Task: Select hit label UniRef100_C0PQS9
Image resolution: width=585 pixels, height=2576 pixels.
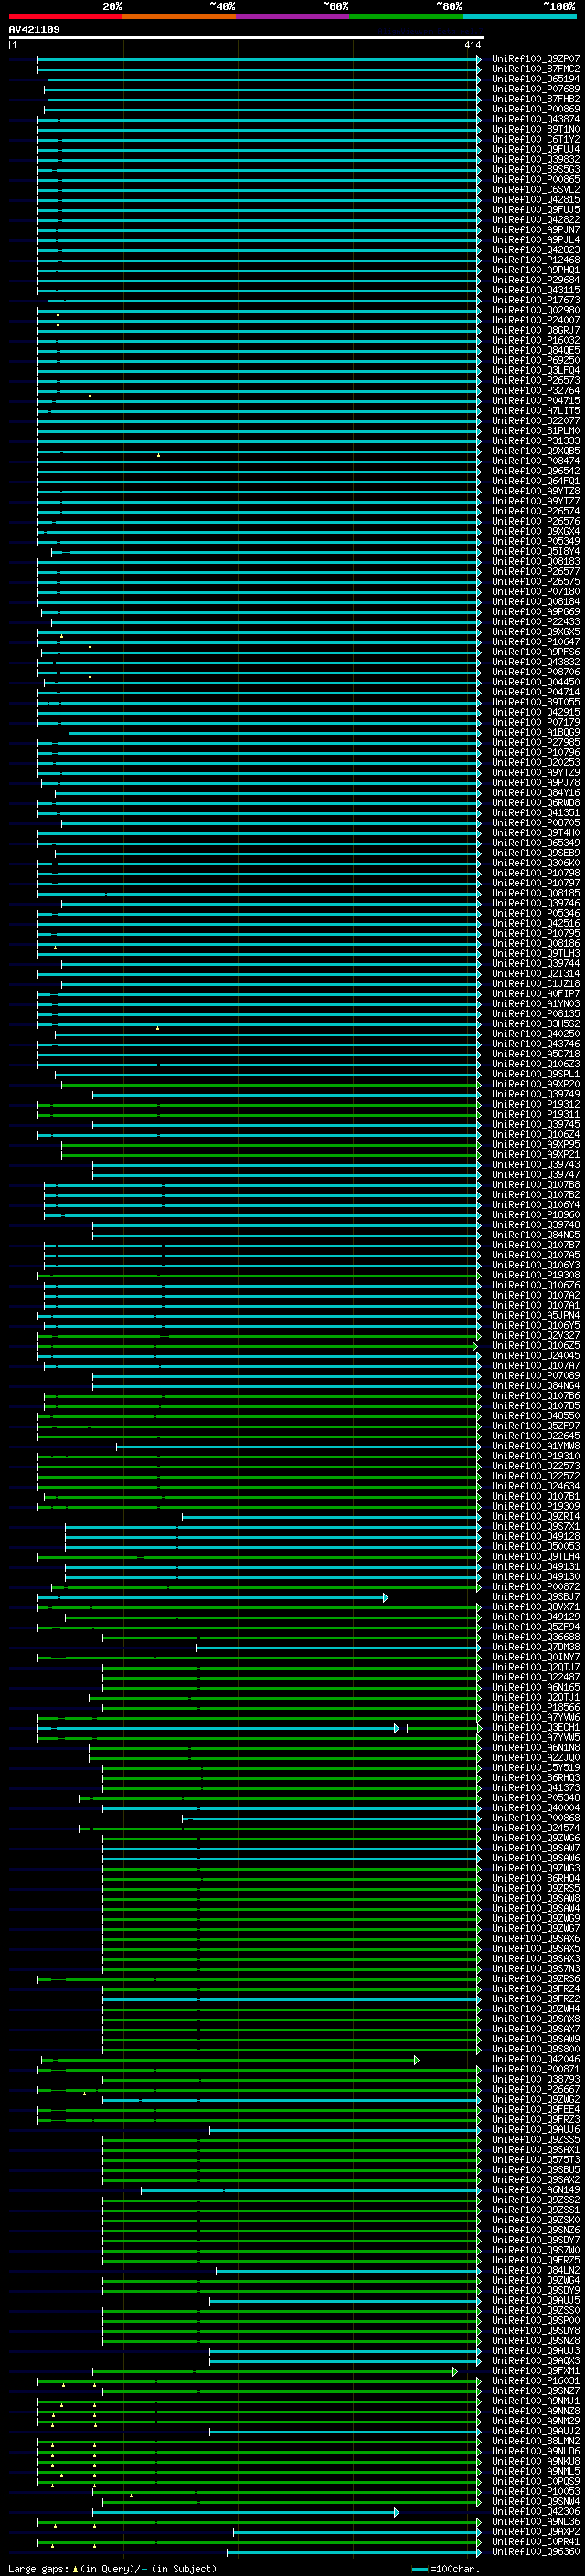Action: [x=535, y=2481]
